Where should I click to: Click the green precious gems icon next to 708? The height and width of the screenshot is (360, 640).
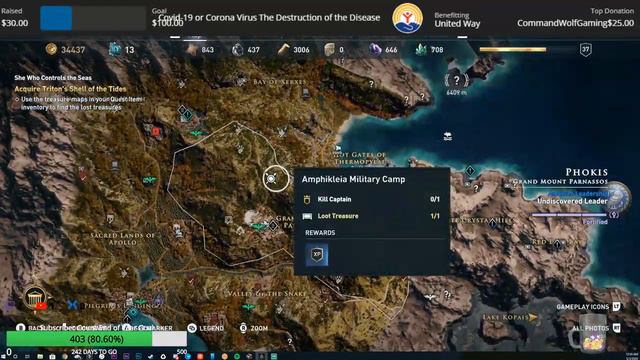coord(421,49)
